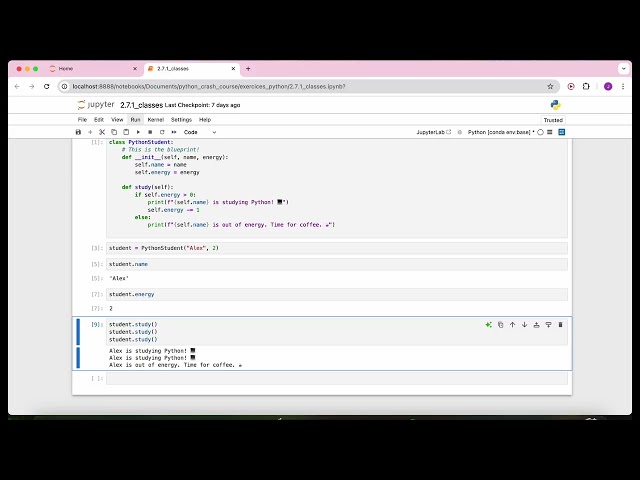Click the Jupyter logo
This screenshot has width=640, height=480.
pos(96,105)
